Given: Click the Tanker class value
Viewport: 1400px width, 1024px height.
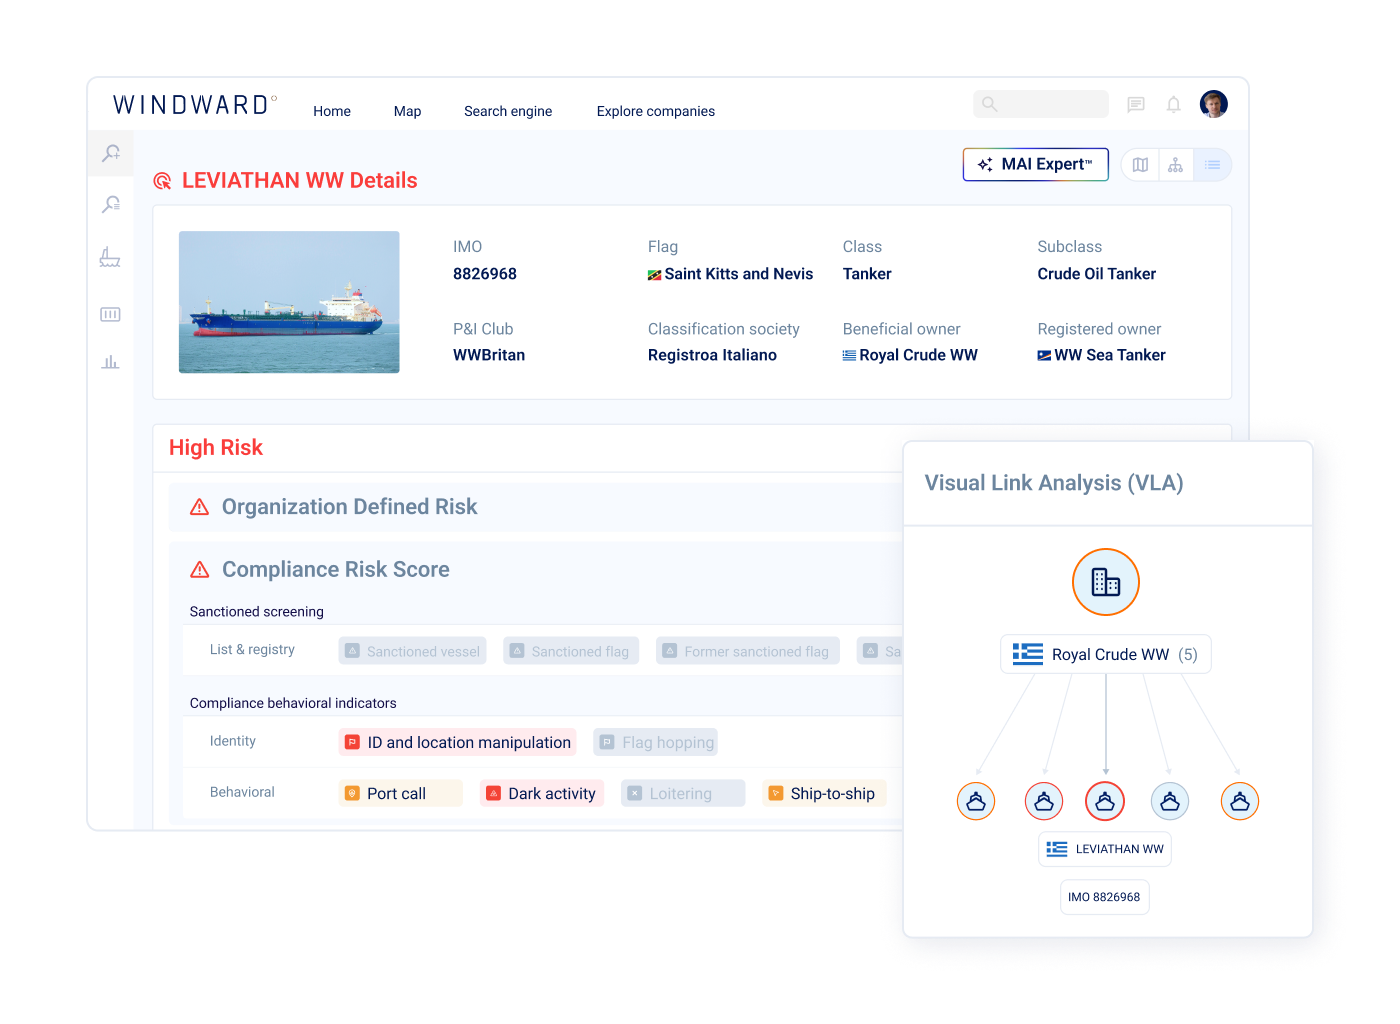Looking at the screenshot, I should tap(867, 274).
